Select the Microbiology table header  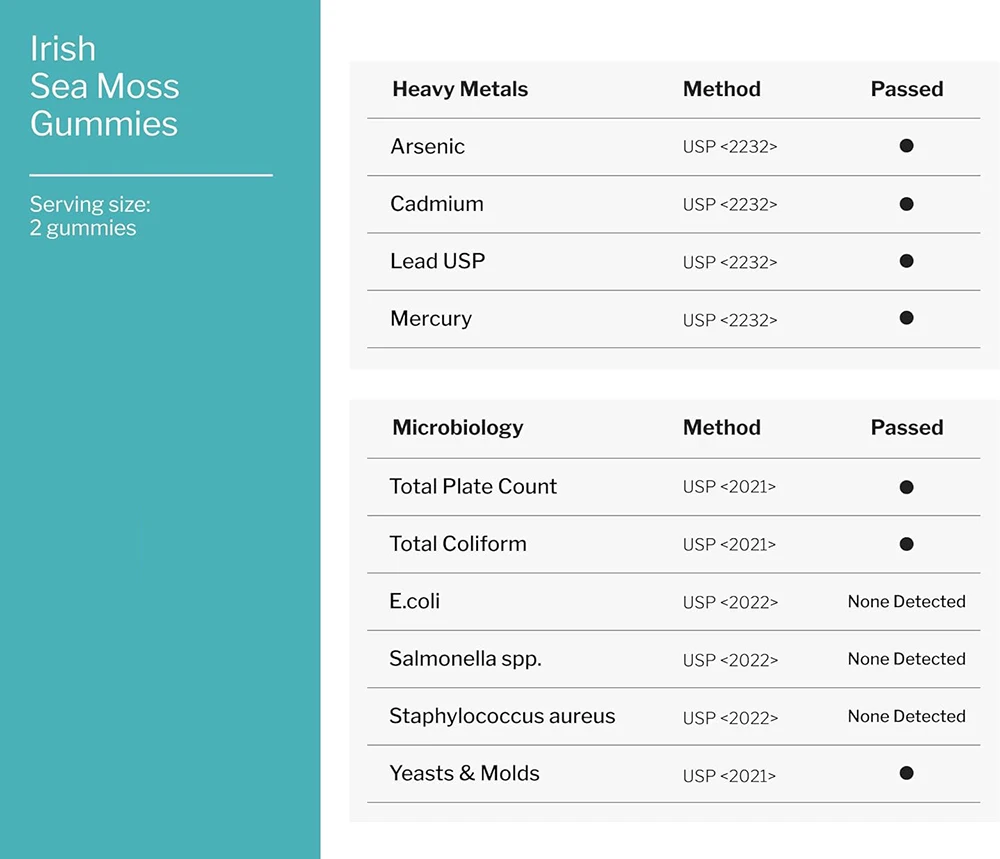click(x=457, y=427)
